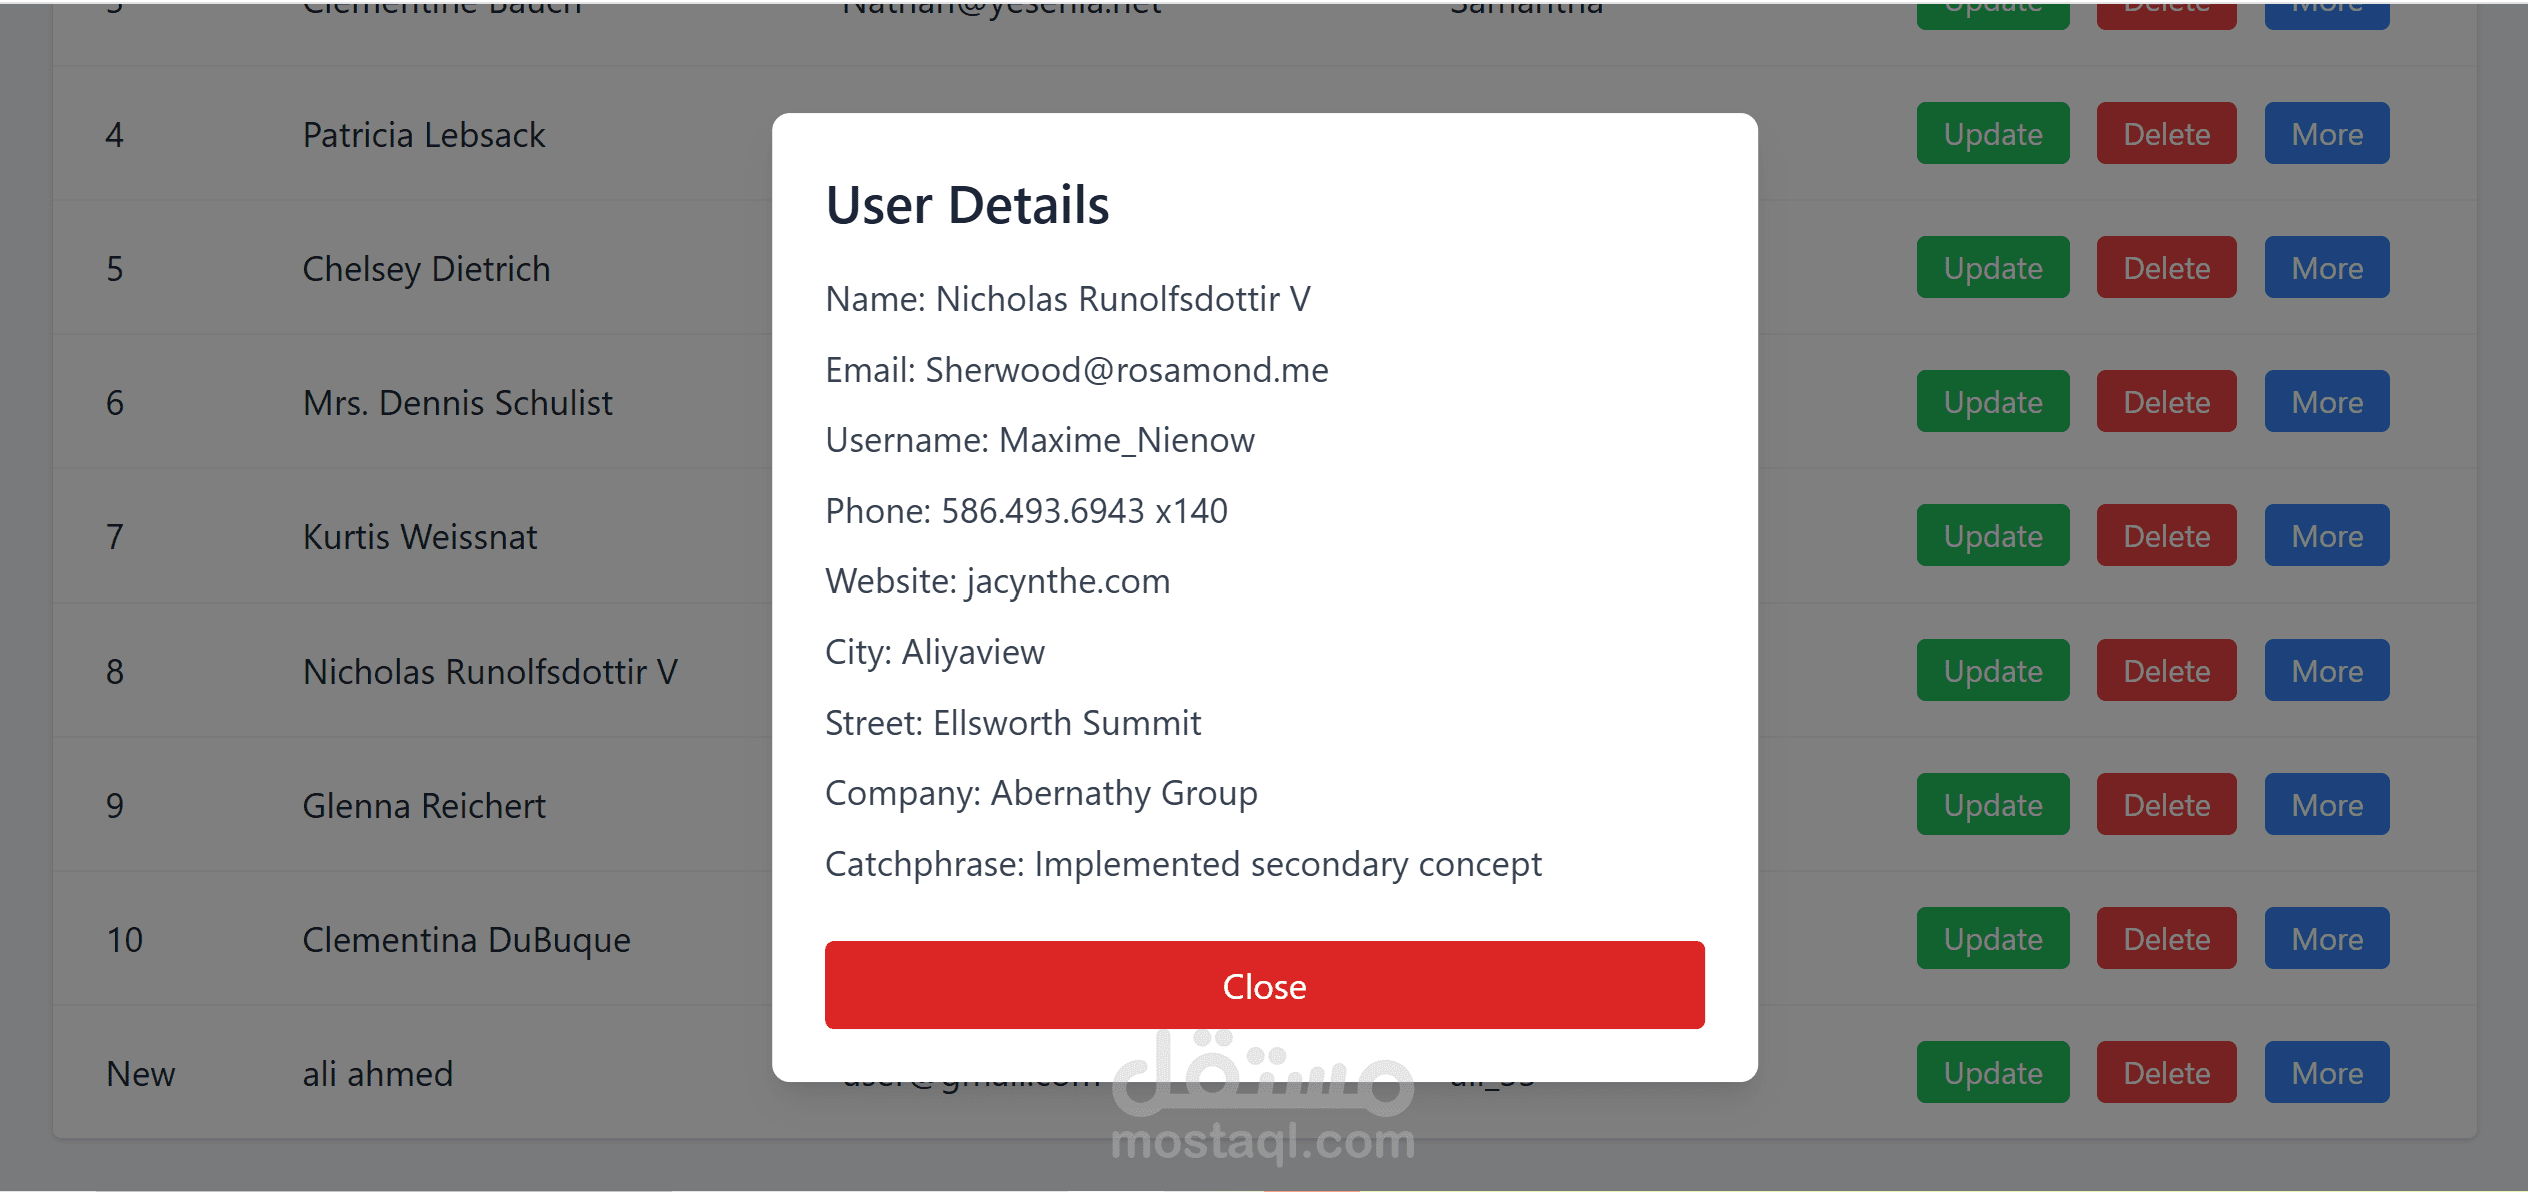2528x1192 pixels.
Task: Open More options for Mrs. Dennis Schulist
Action: [2326, 401]
